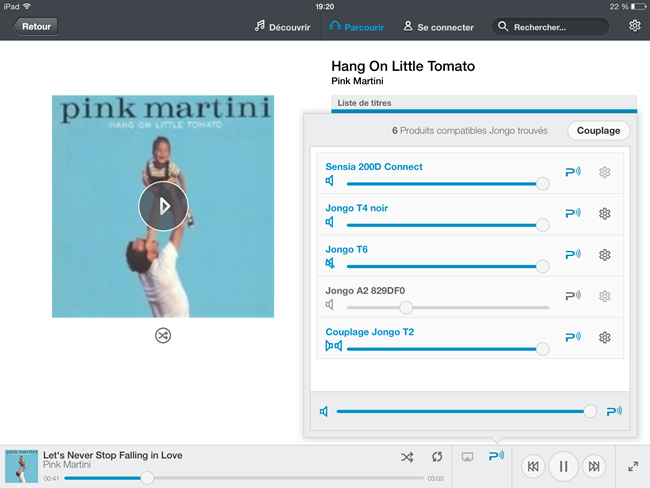
Task: Go back with the Retour button
Action: (35, 27)
